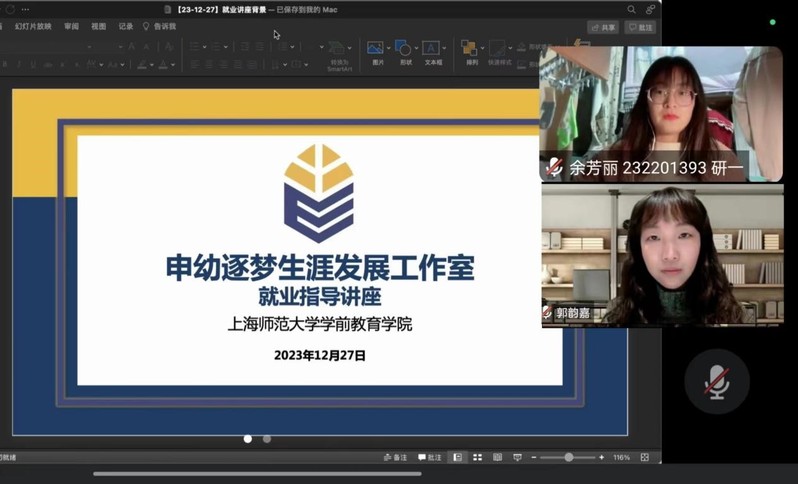The width and height of the screenshot is (798, 484).
Task: Open the 幻灯片放映 tab
Action: coord(33,26)
